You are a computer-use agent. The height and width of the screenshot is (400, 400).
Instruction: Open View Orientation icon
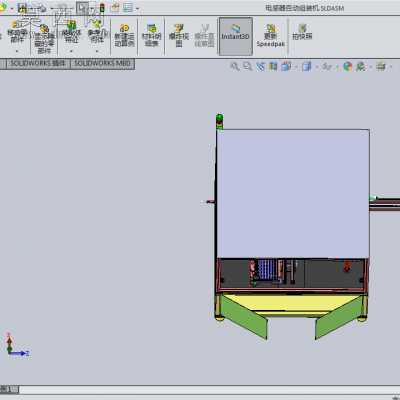pyautogui.click(x=286, y=66)
